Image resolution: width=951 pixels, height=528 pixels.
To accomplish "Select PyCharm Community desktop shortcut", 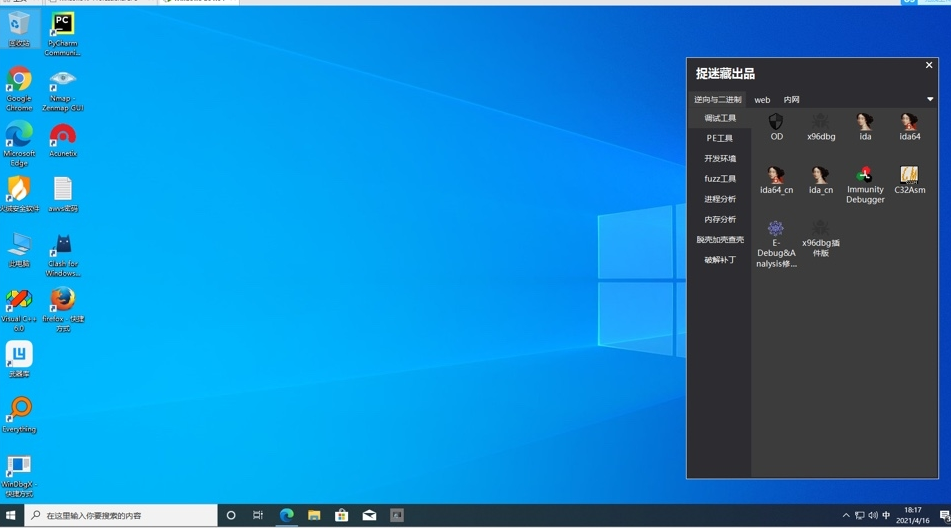I will (x=62, y=34).
